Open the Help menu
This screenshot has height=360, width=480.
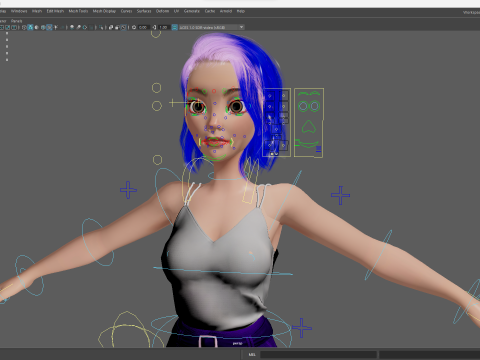coord(241,11)
